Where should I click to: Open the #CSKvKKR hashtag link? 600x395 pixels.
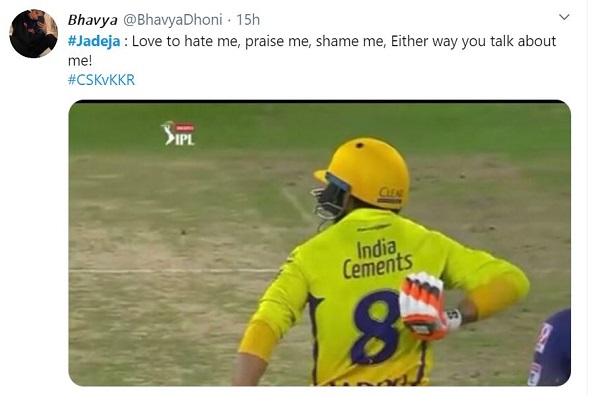101,80
